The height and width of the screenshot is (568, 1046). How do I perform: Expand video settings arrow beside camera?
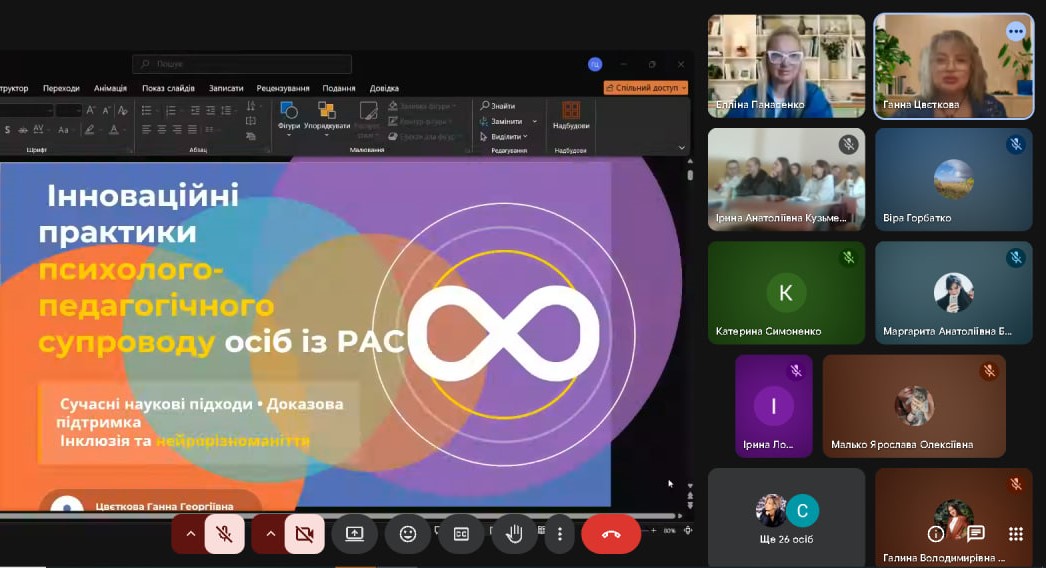click(x=270, y=534)
